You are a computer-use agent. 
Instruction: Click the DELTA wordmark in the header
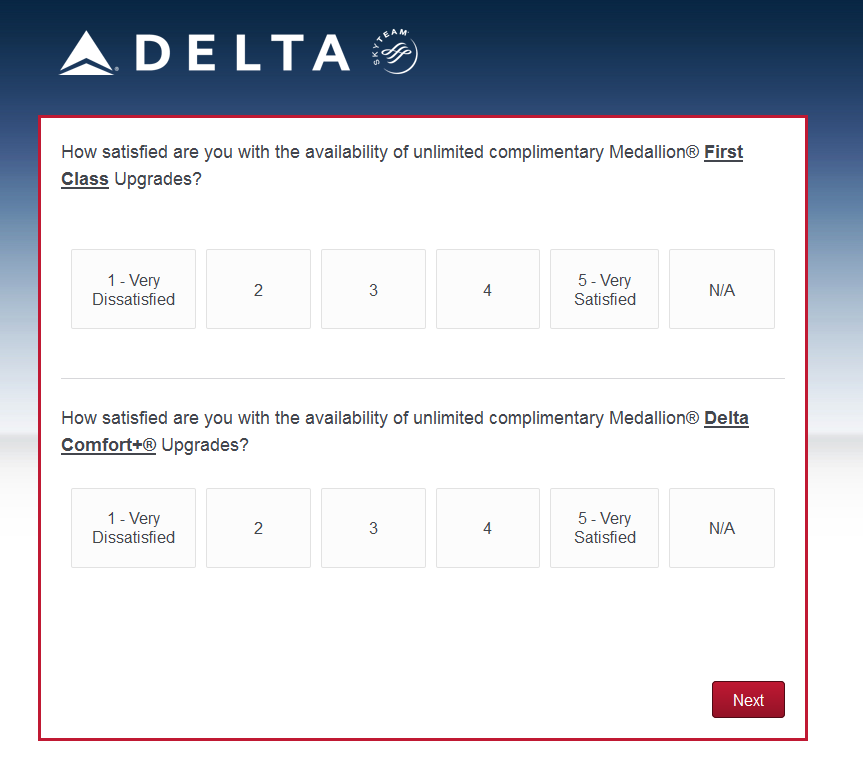point(243,53)
